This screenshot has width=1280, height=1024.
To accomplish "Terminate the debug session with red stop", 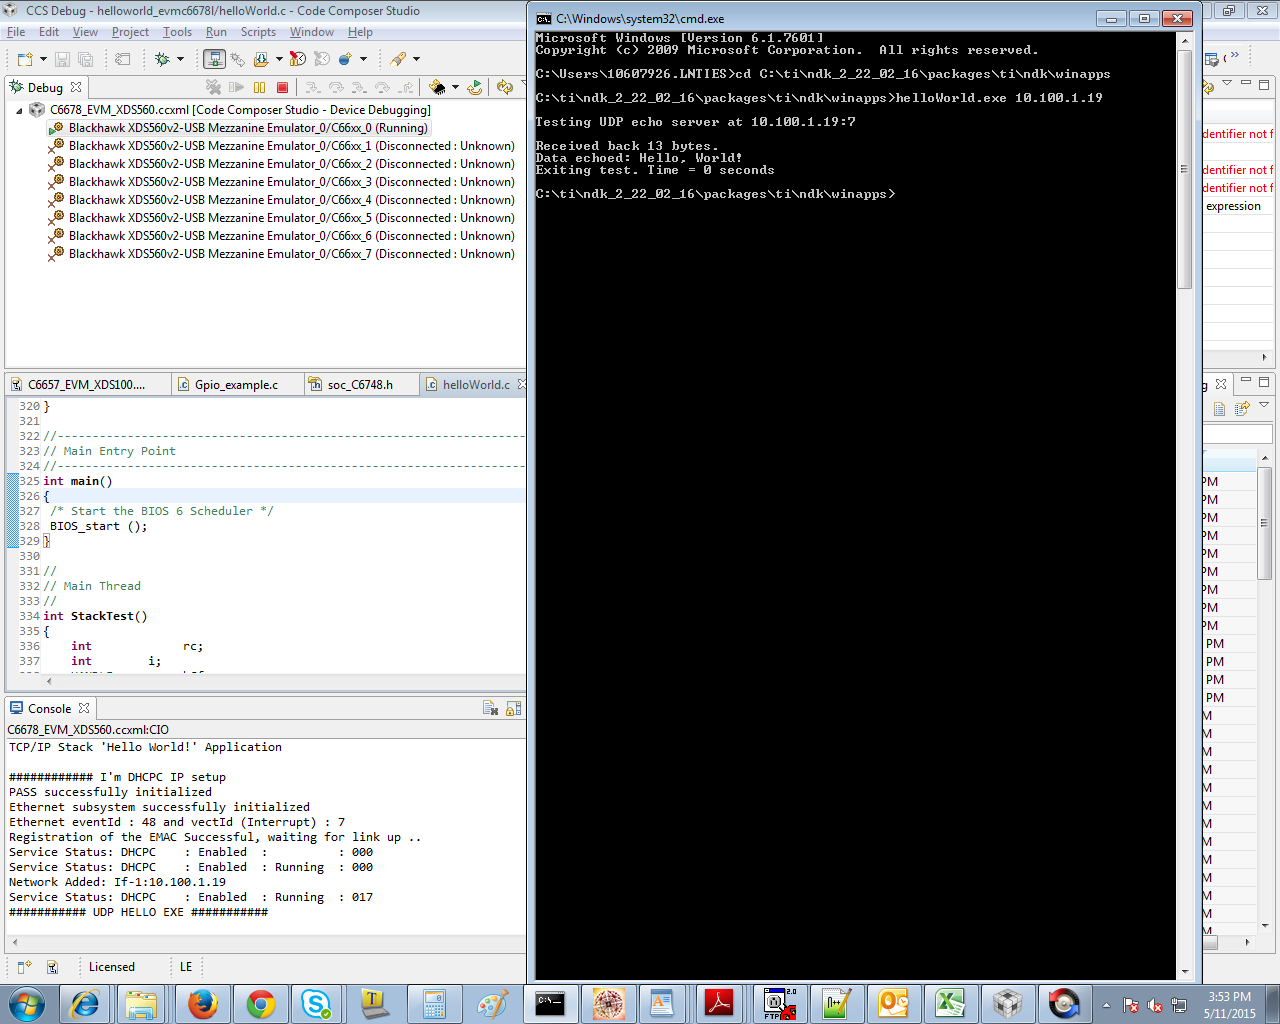I will [x=282, y=88].
